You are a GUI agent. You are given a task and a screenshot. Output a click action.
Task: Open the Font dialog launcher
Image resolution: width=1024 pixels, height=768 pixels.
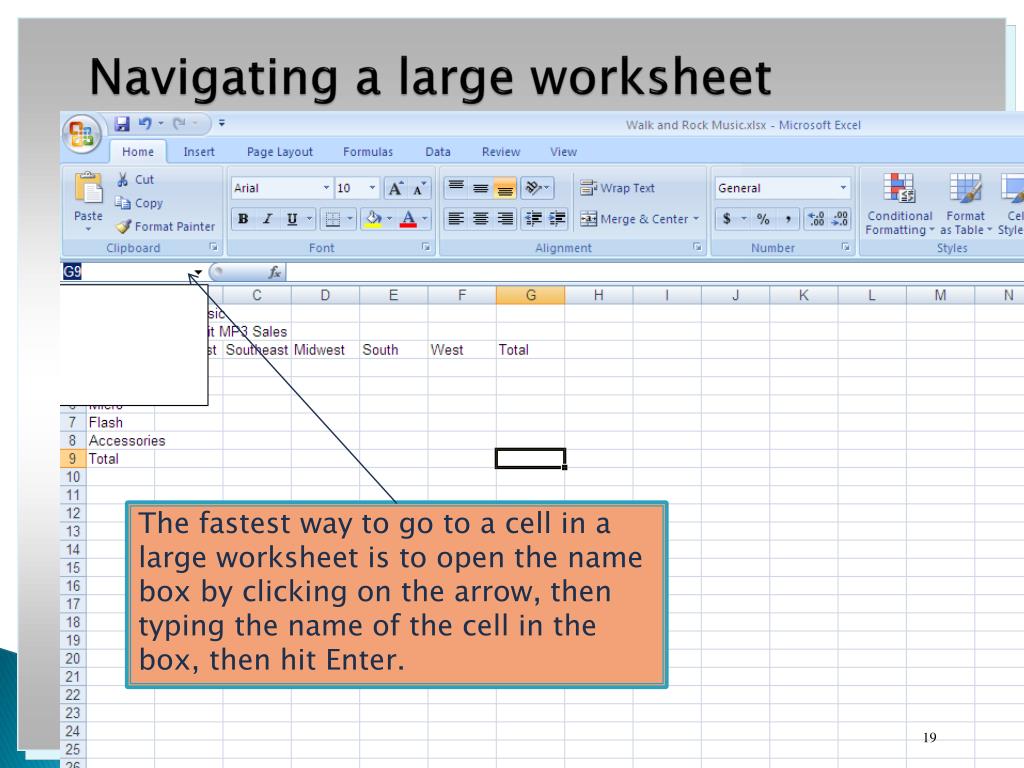(426, 247)
